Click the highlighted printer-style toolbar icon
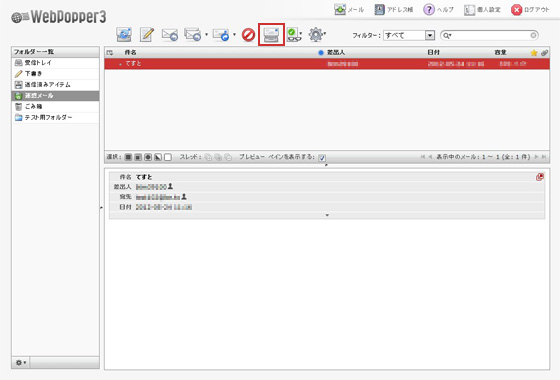 [271, 35]
